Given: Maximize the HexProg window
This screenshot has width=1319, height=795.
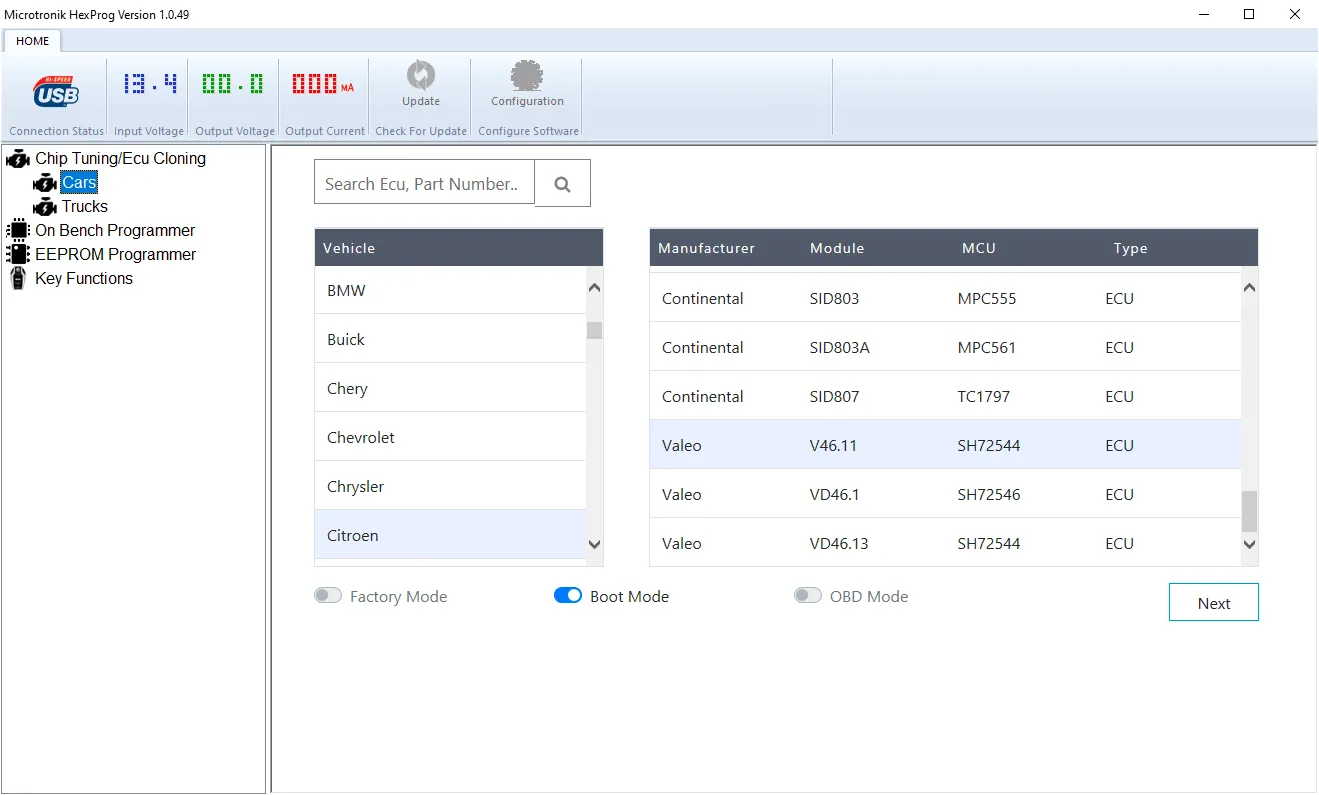Looking at the screenshot, I should click(1249, 14).
